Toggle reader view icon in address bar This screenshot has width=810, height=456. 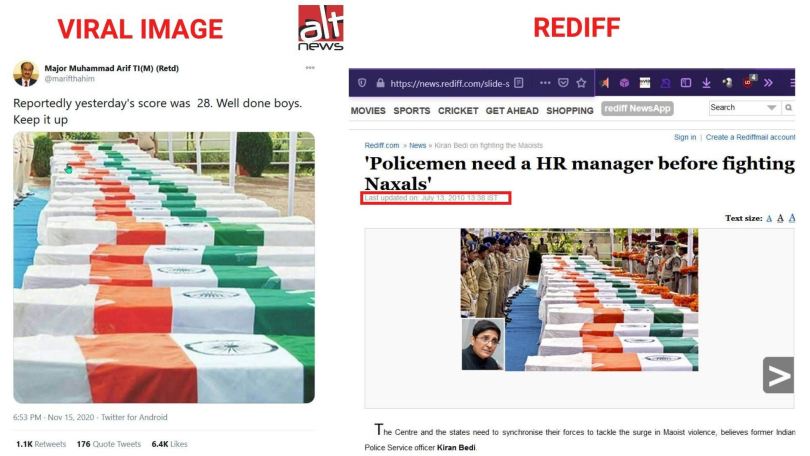click(x=519, y=83)
